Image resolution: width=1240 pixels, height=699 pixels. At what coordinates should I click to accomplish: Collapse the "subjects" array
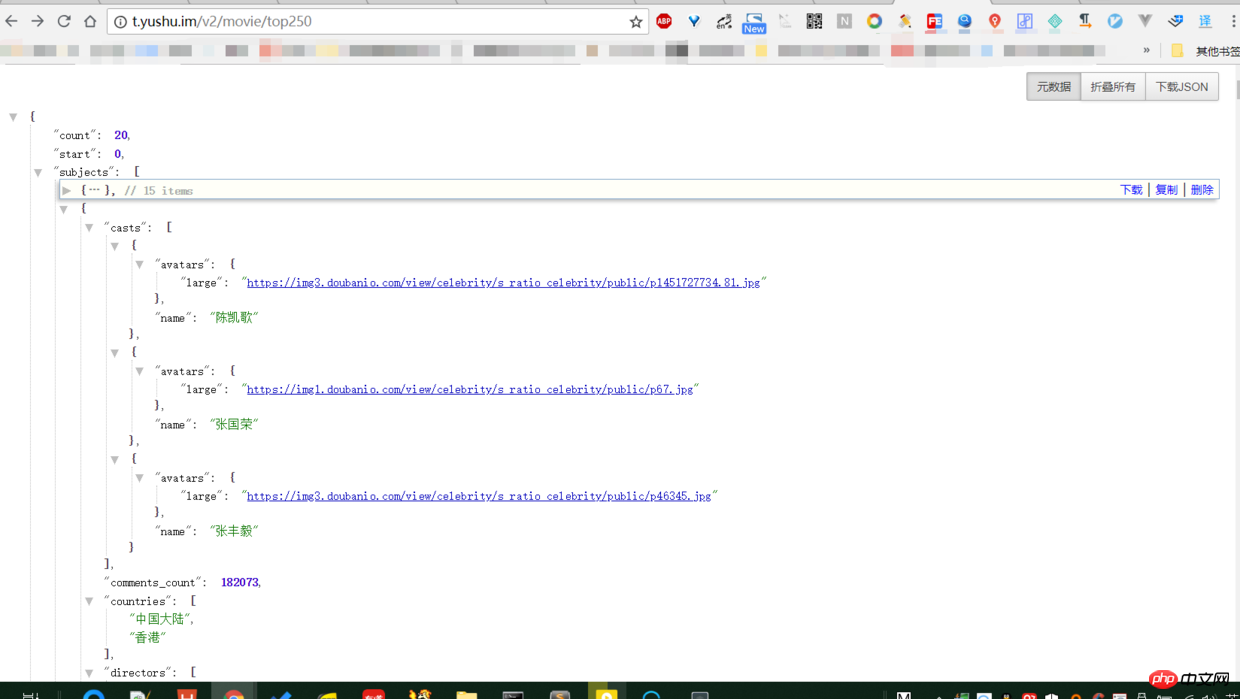click(38, 173)
